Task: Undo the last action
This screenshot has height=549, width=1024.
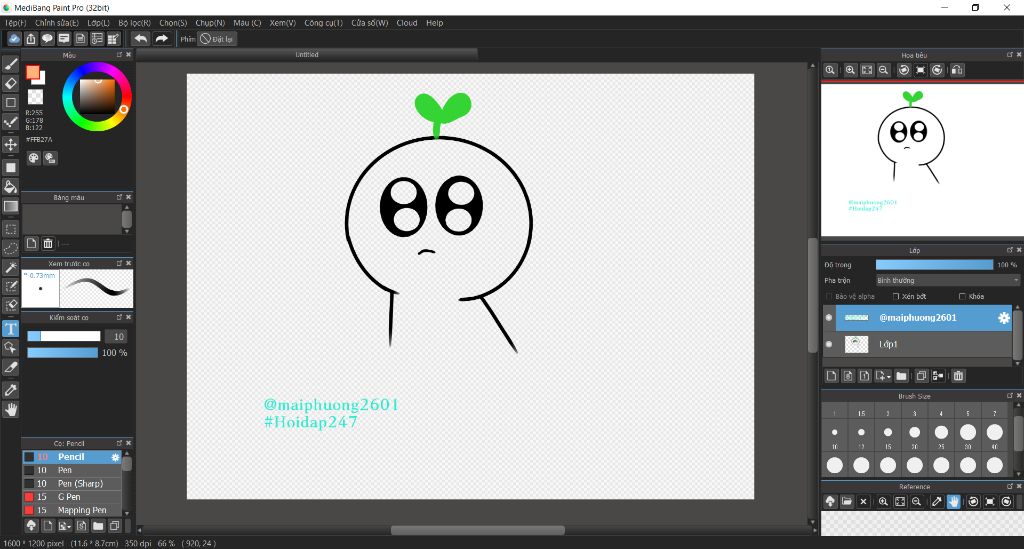Action: point(140,39)
